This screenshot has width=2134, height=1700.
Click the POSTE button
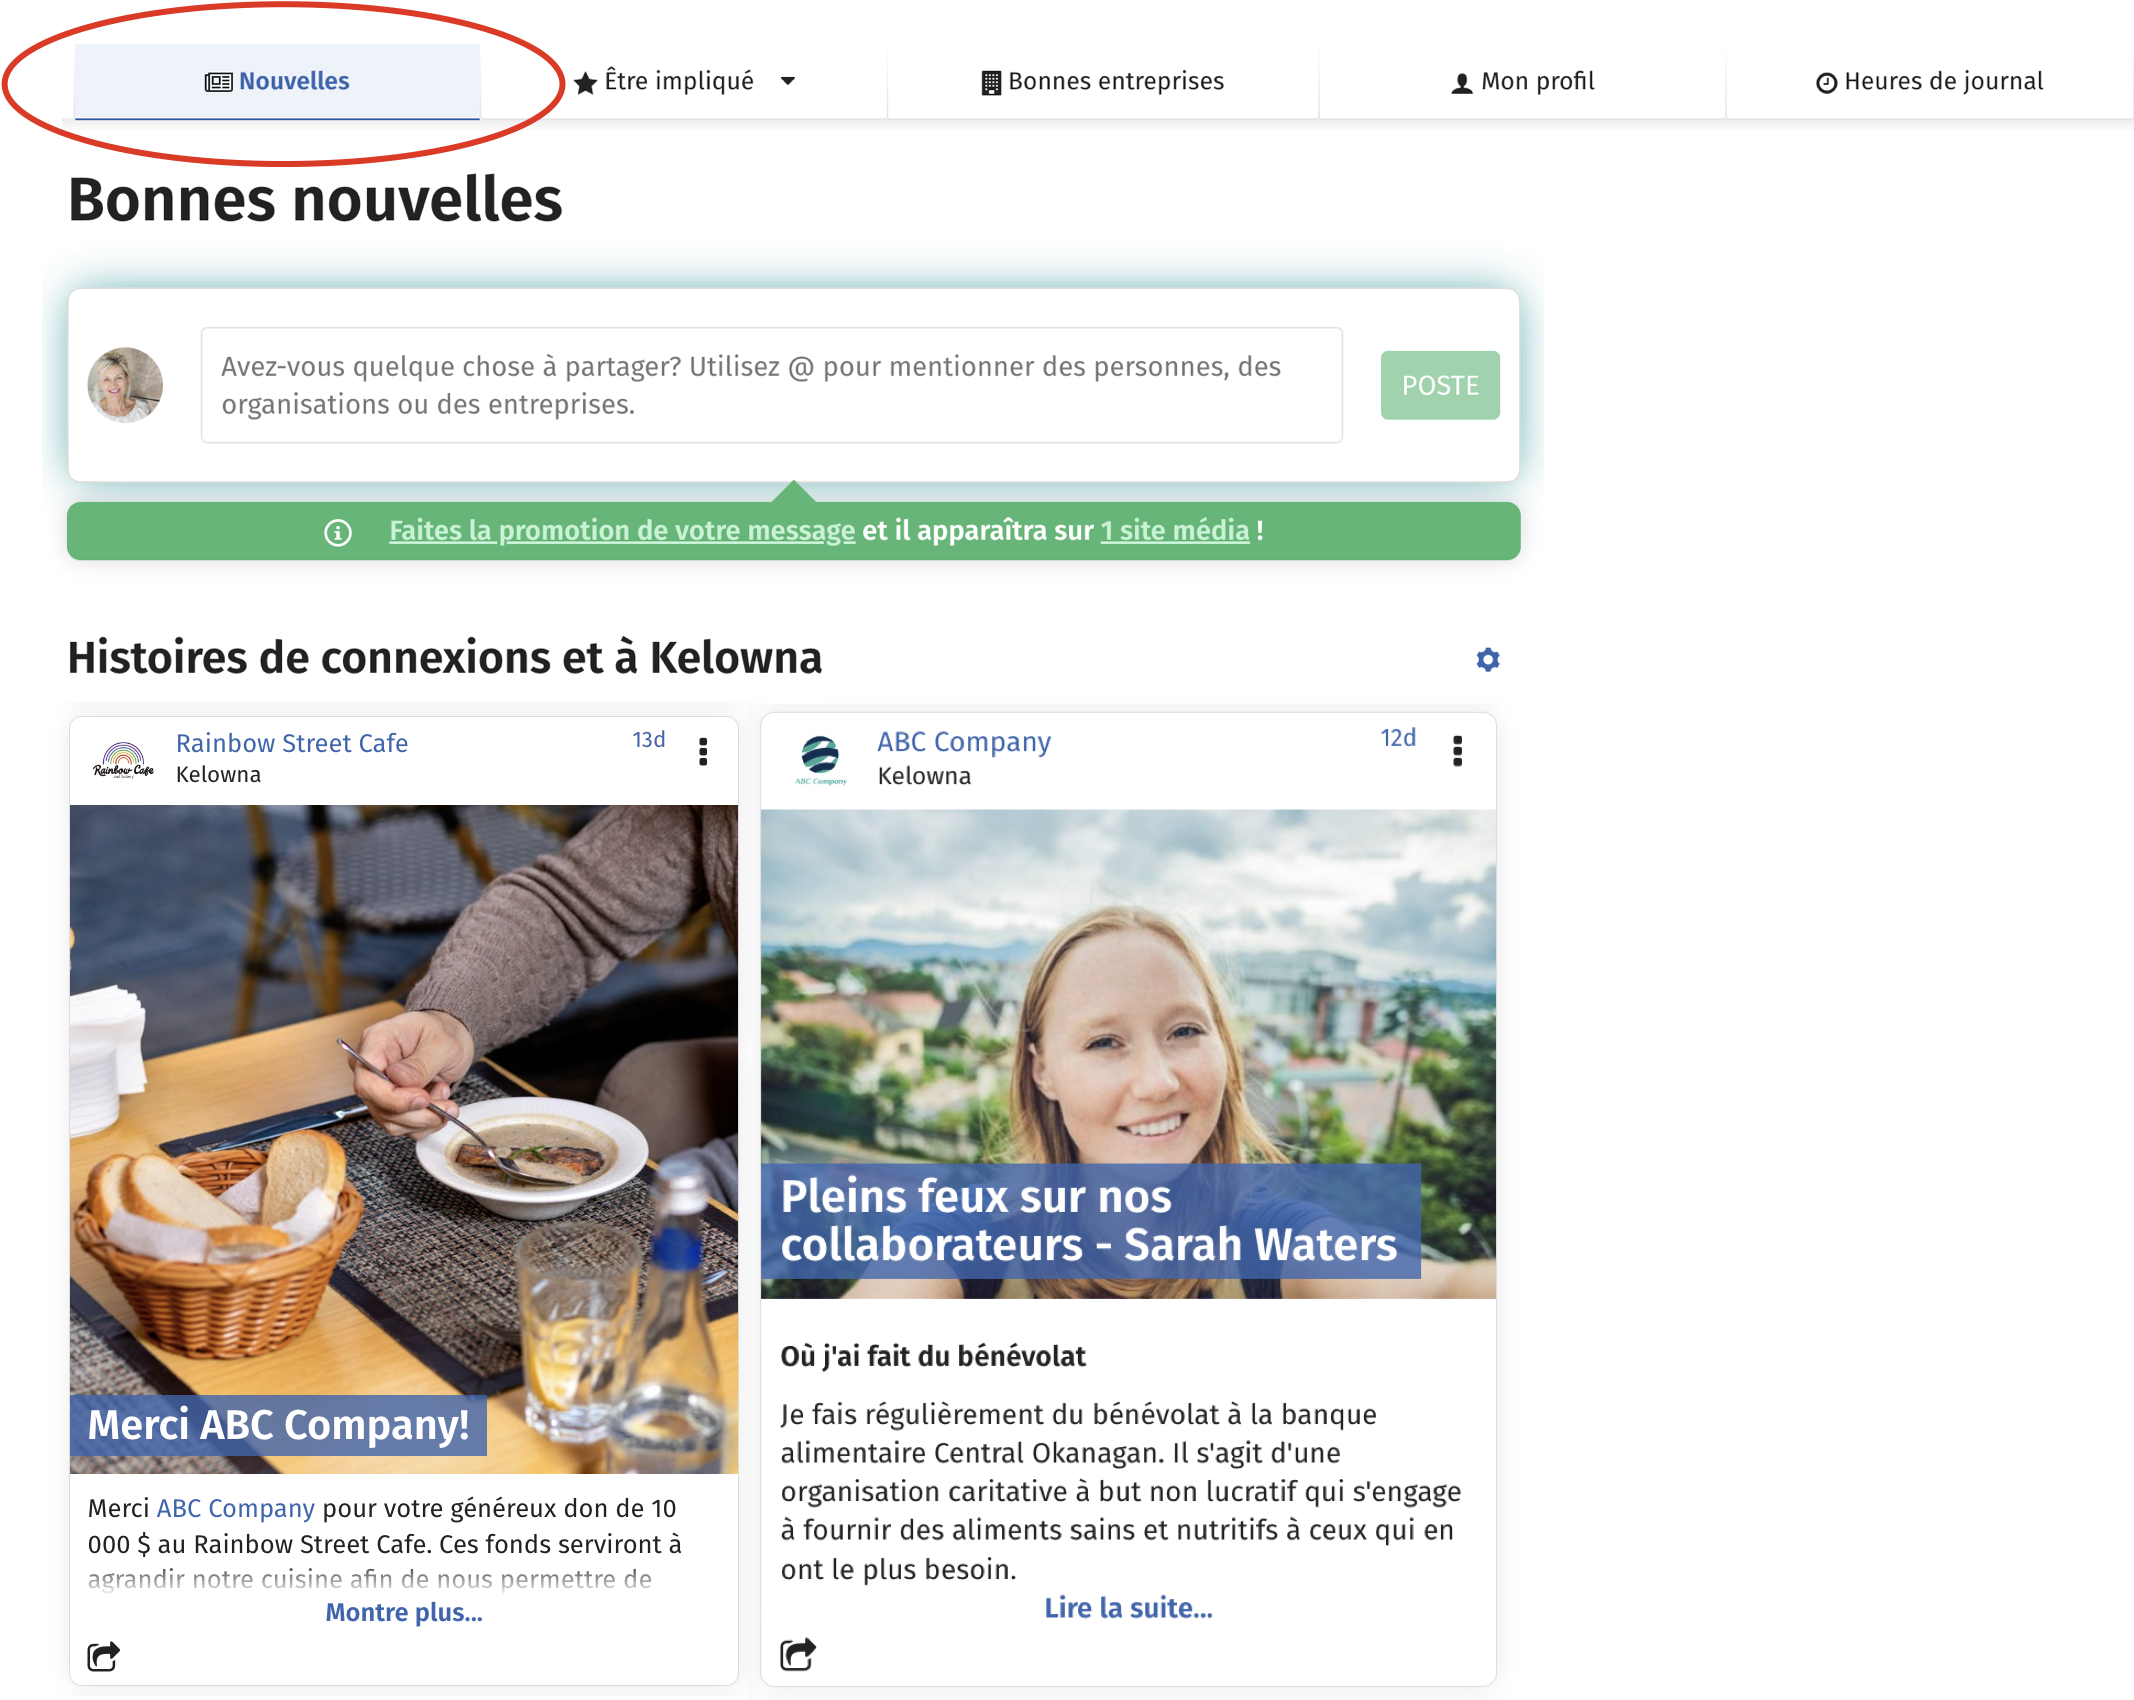[x=1439, y=385]
